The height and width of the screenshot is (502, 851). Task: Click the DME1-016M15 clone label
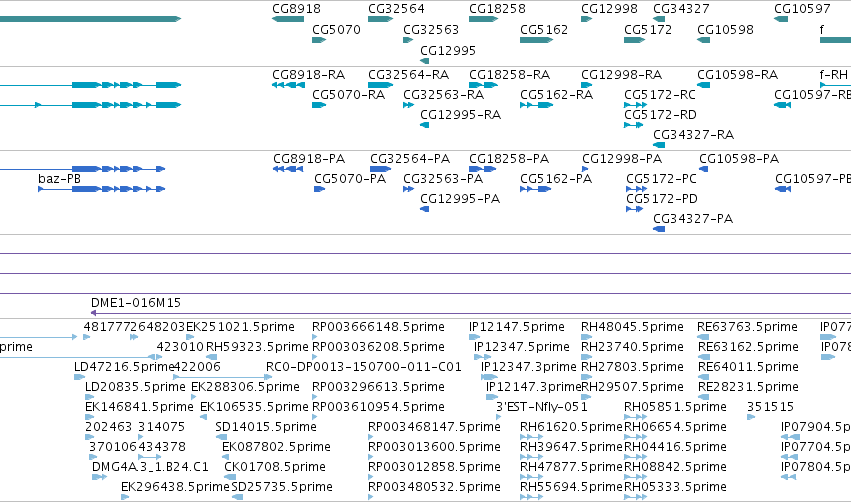[136, 303]
